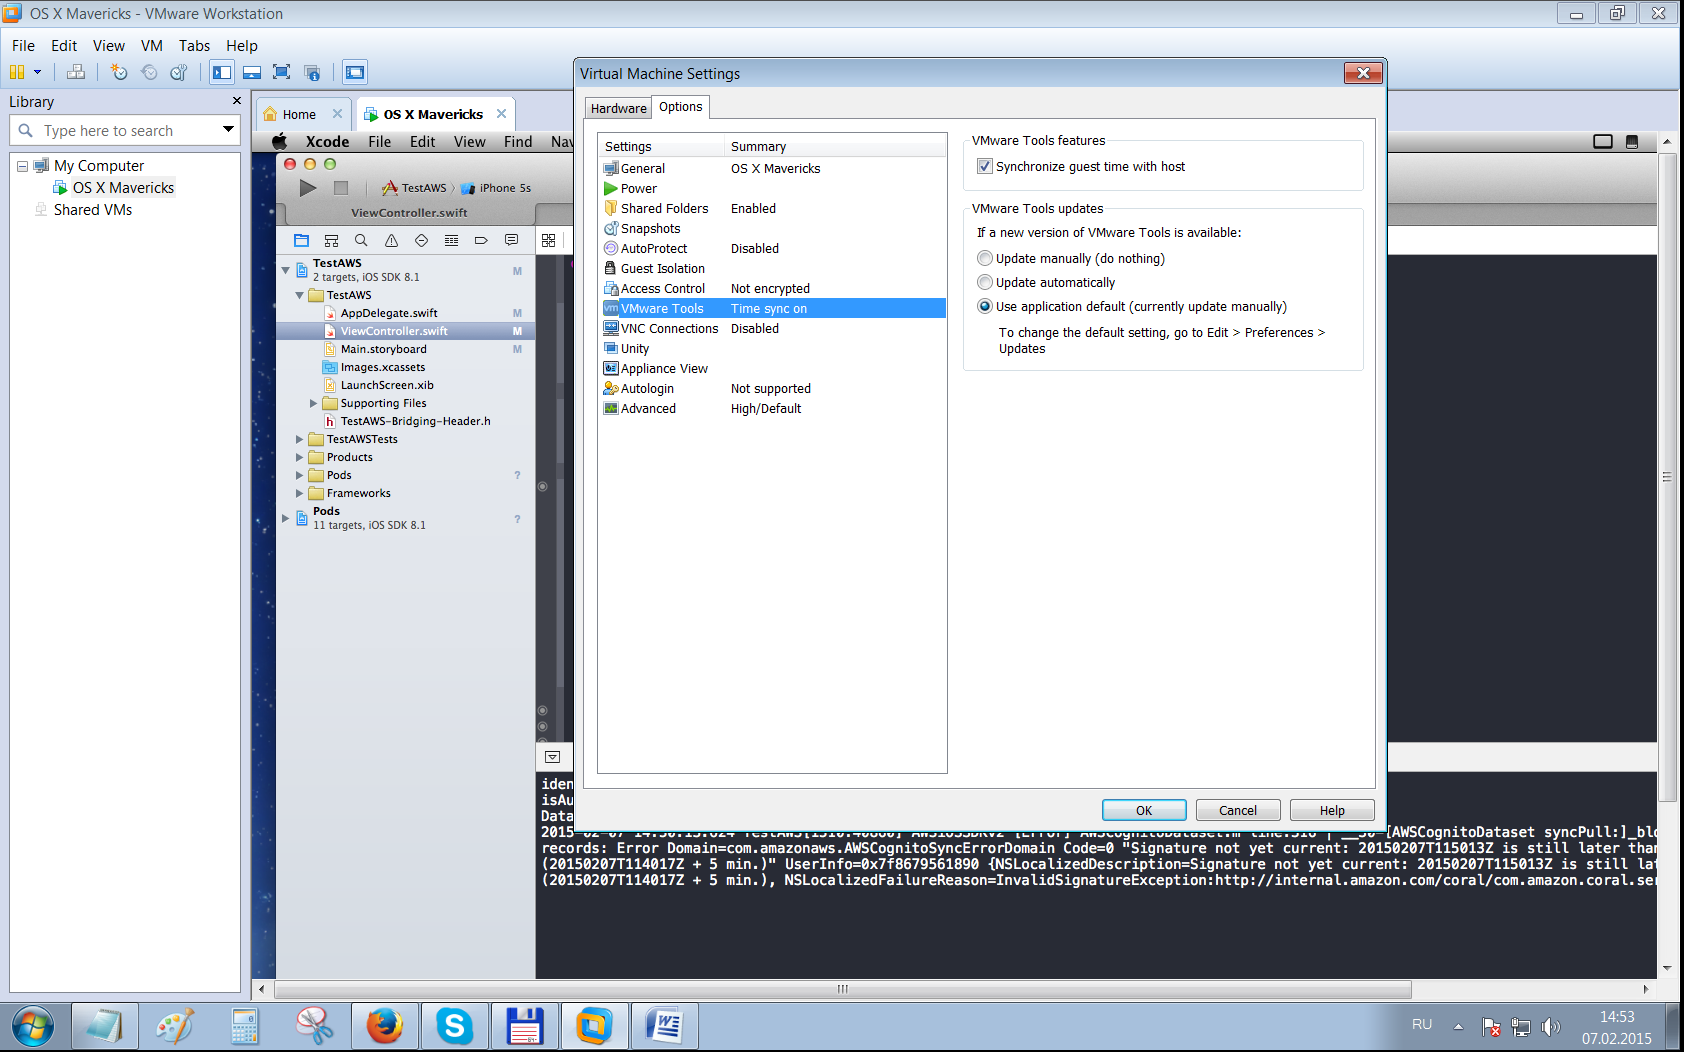Screen dimensions: 1684x1052
Task: Click the thumbnail bar toolbar icon
Action: click(252, 72)
